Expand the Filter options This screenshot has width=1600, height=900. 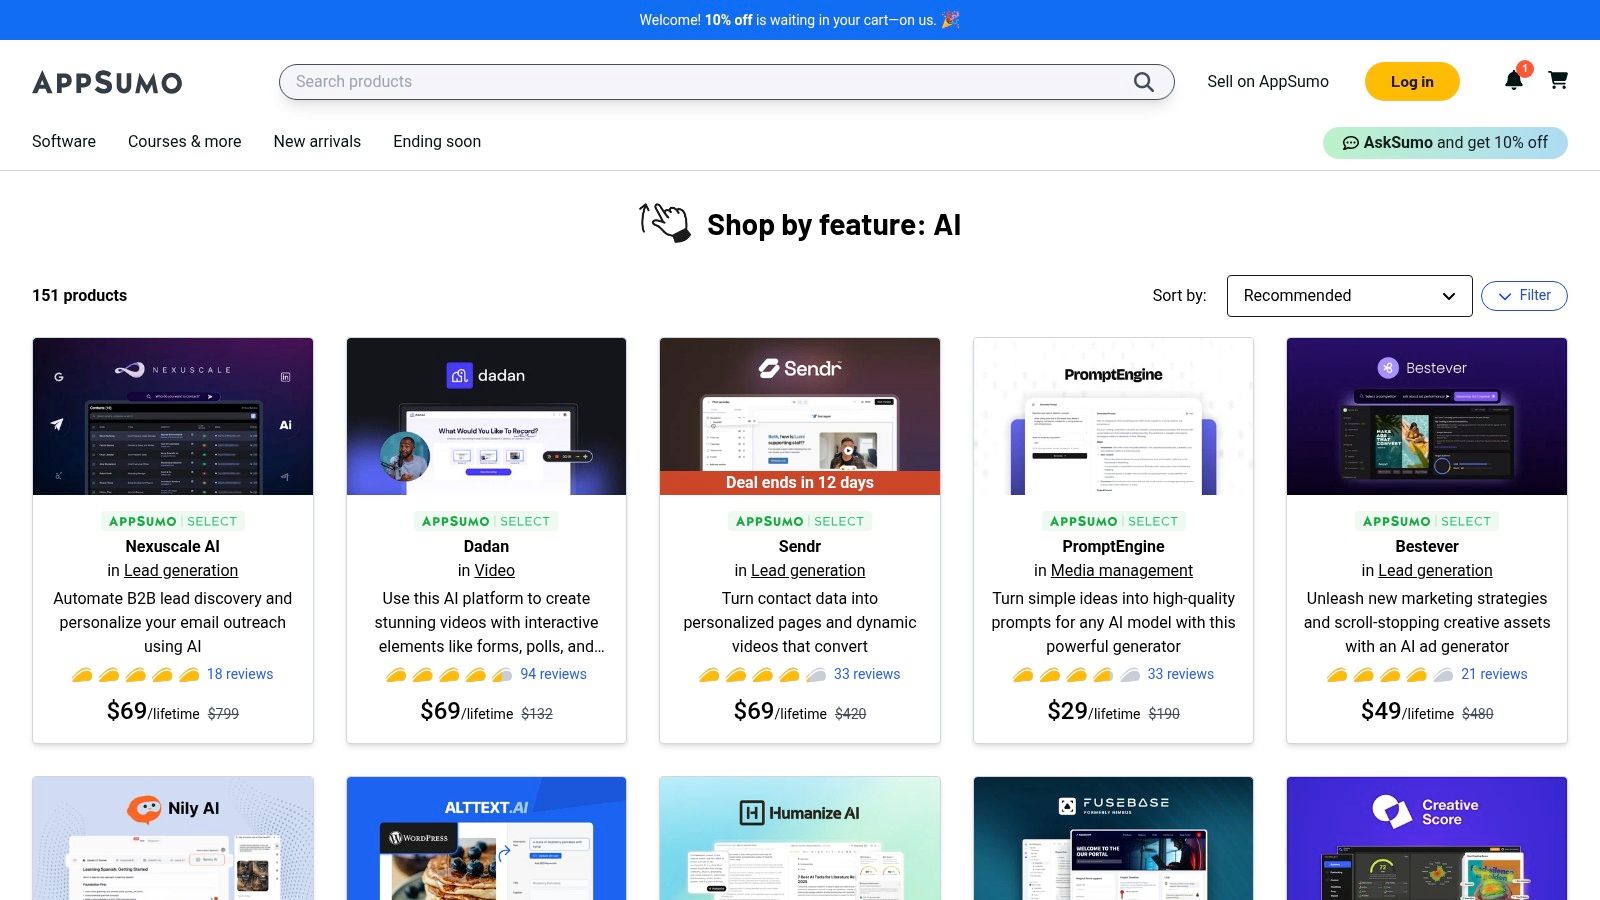point(1523,295)
